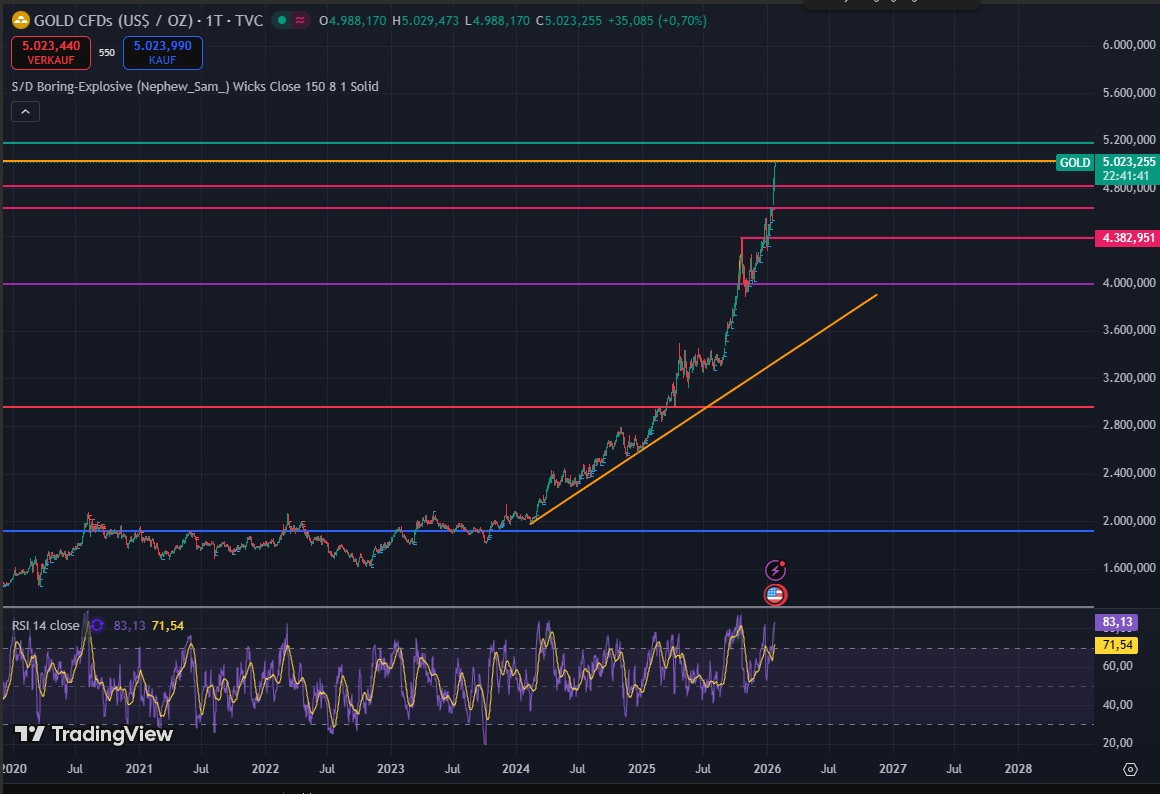Click the spread value 550

point(107,53)
